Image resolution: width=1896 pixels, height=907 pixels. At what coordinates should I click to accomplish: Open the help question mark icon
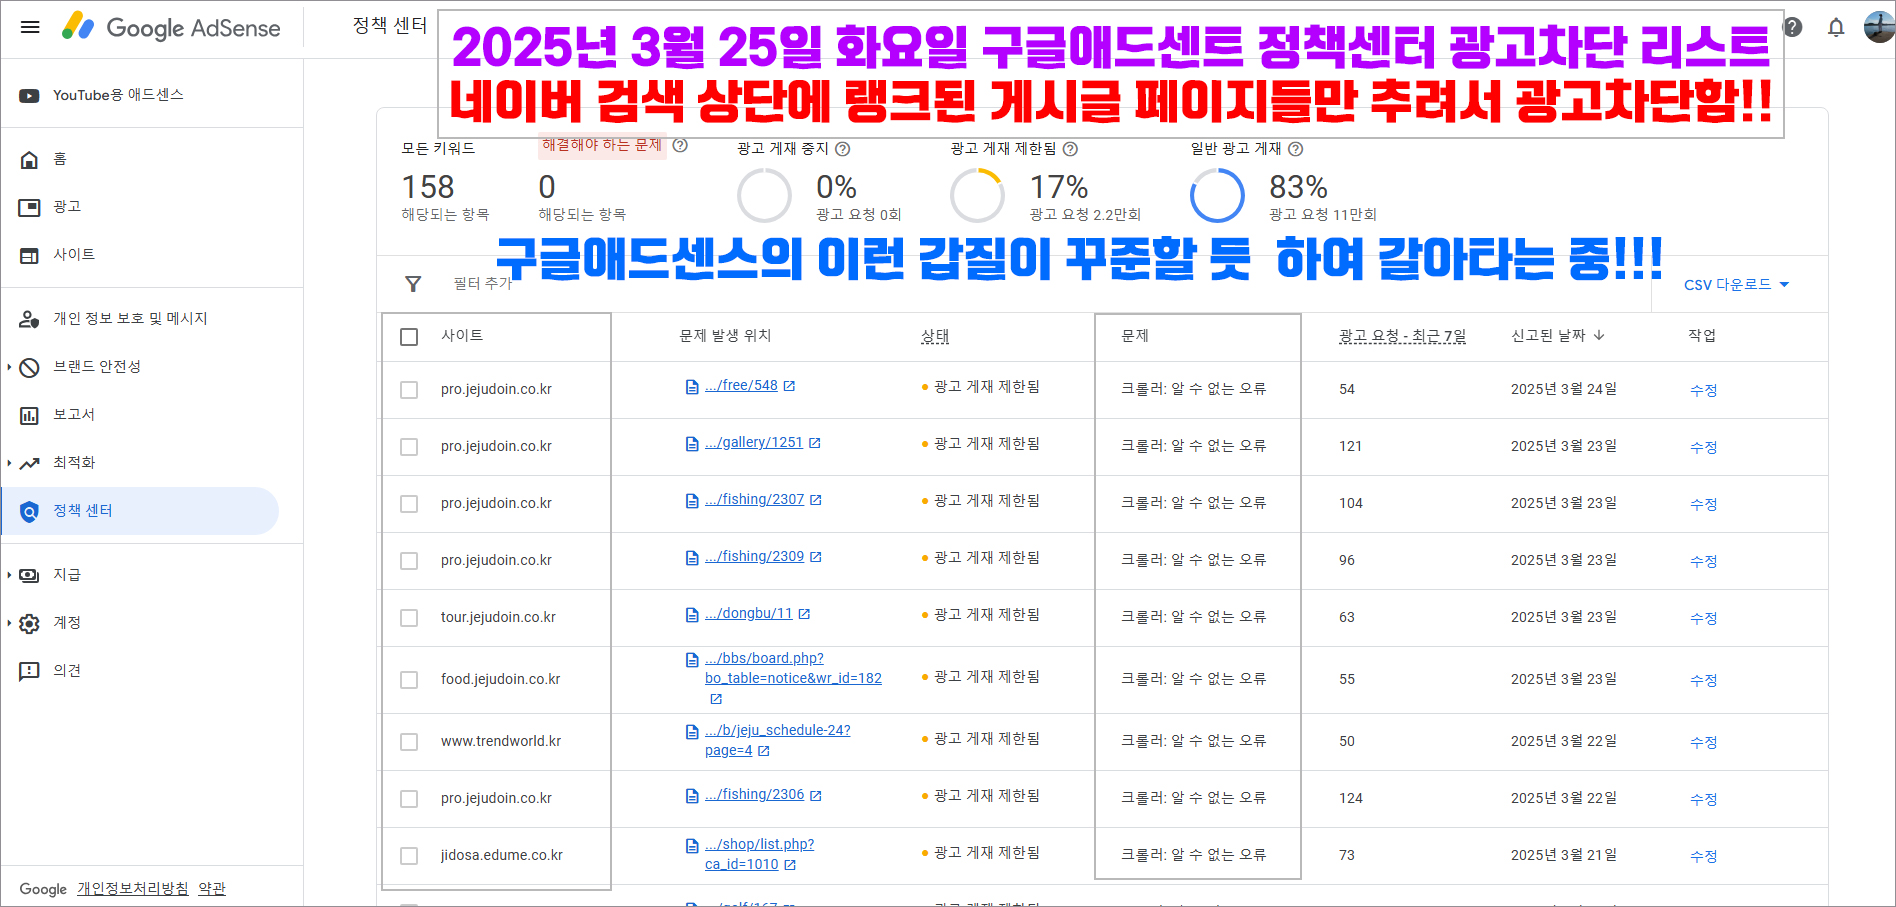click(1793, 27)
